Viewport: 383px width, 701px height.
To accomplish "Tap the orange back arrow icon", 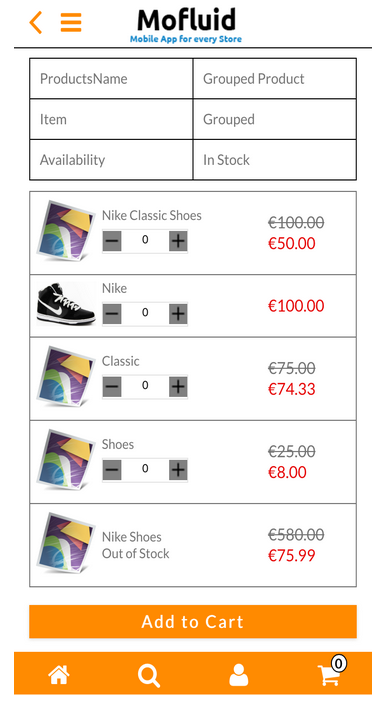I will (x=36, y=22).
